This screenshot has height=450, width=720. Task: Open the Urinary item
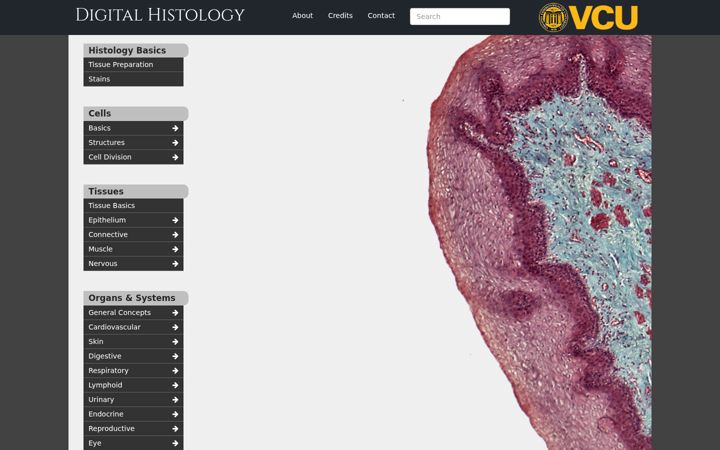point(133,399)
